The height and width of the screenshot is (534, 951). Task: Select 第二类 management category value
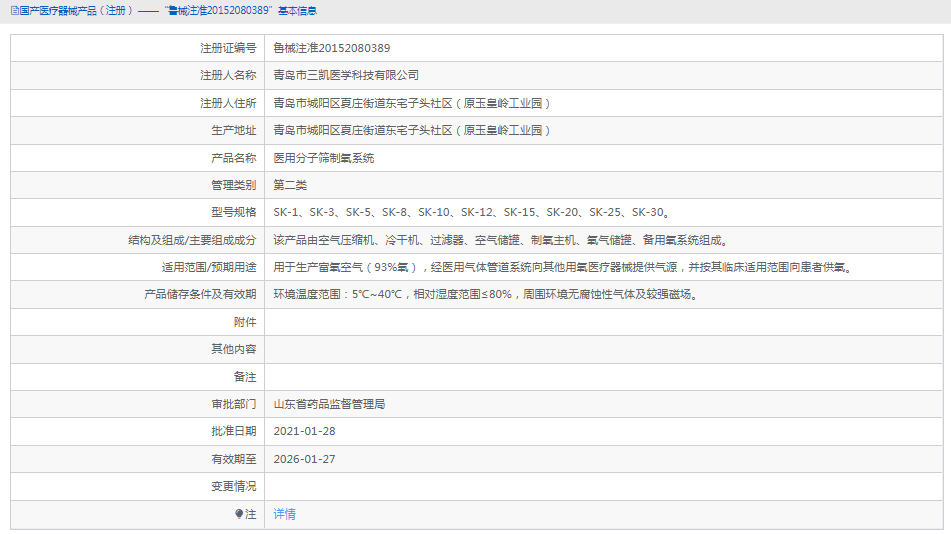tap(291, 185)
